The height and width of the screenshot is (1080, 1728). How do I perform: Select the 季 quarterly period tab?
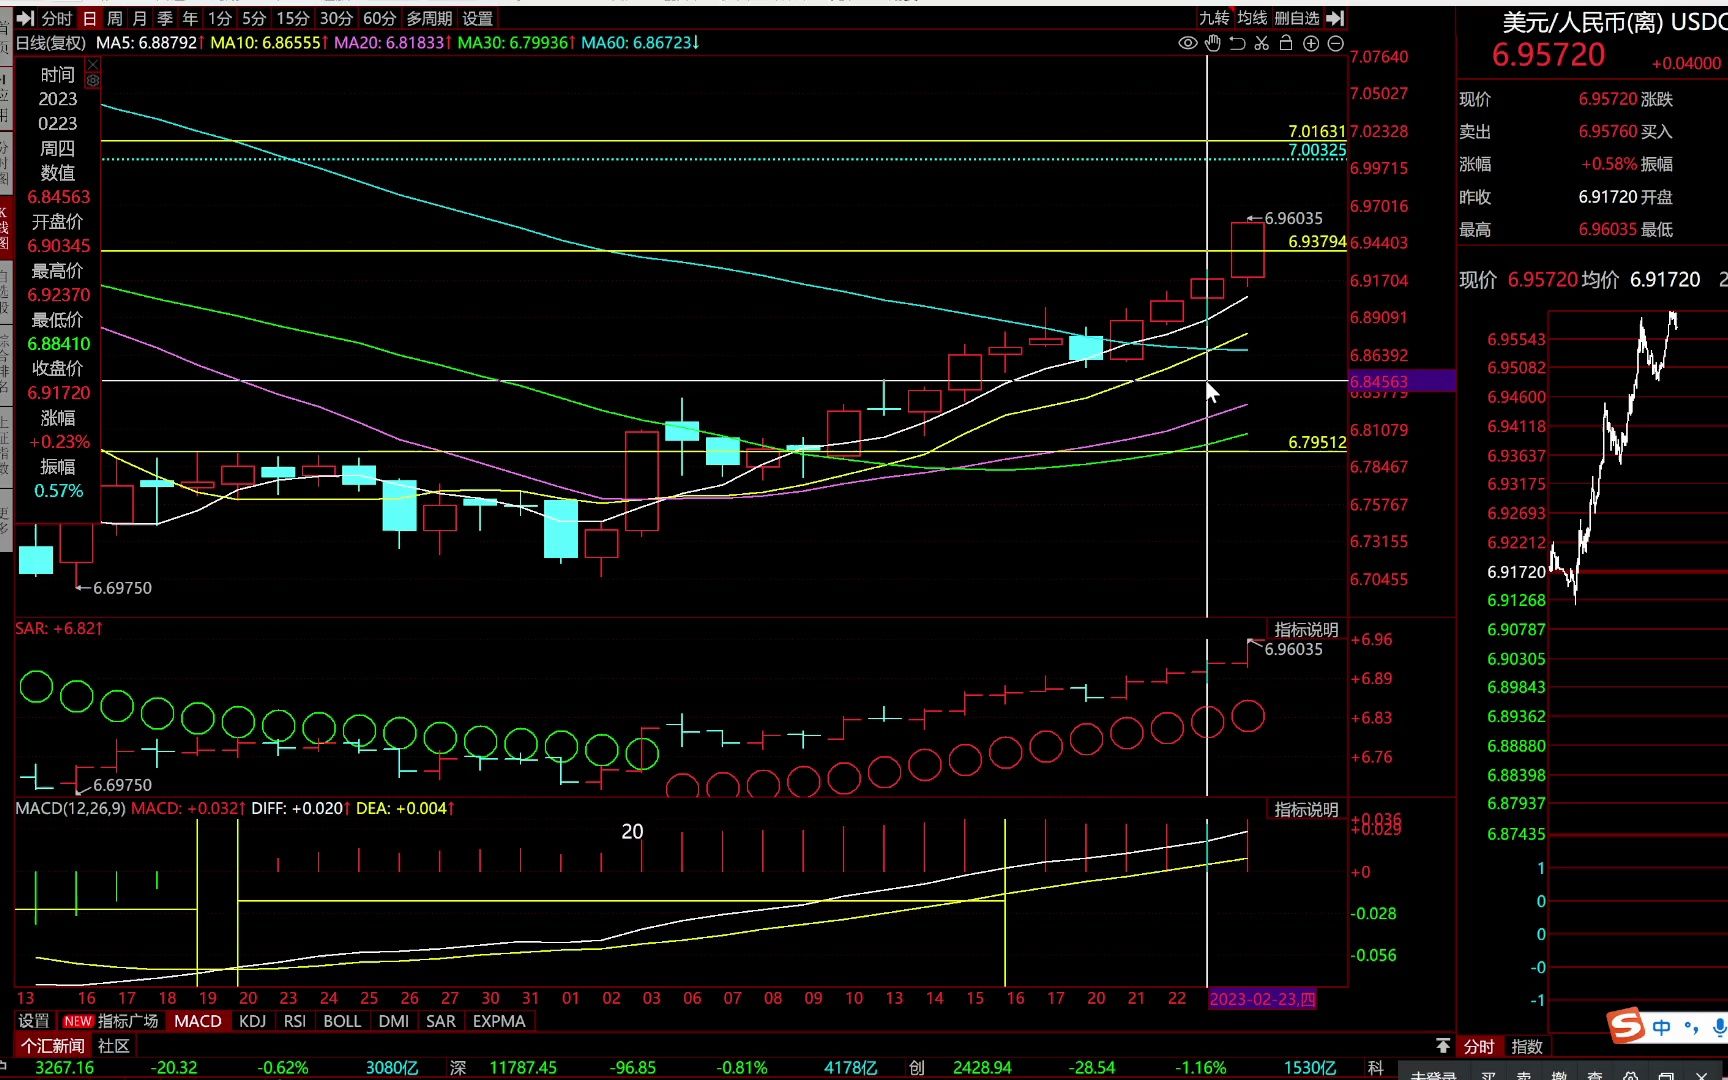pyautogui.click(x=165, y=18)
